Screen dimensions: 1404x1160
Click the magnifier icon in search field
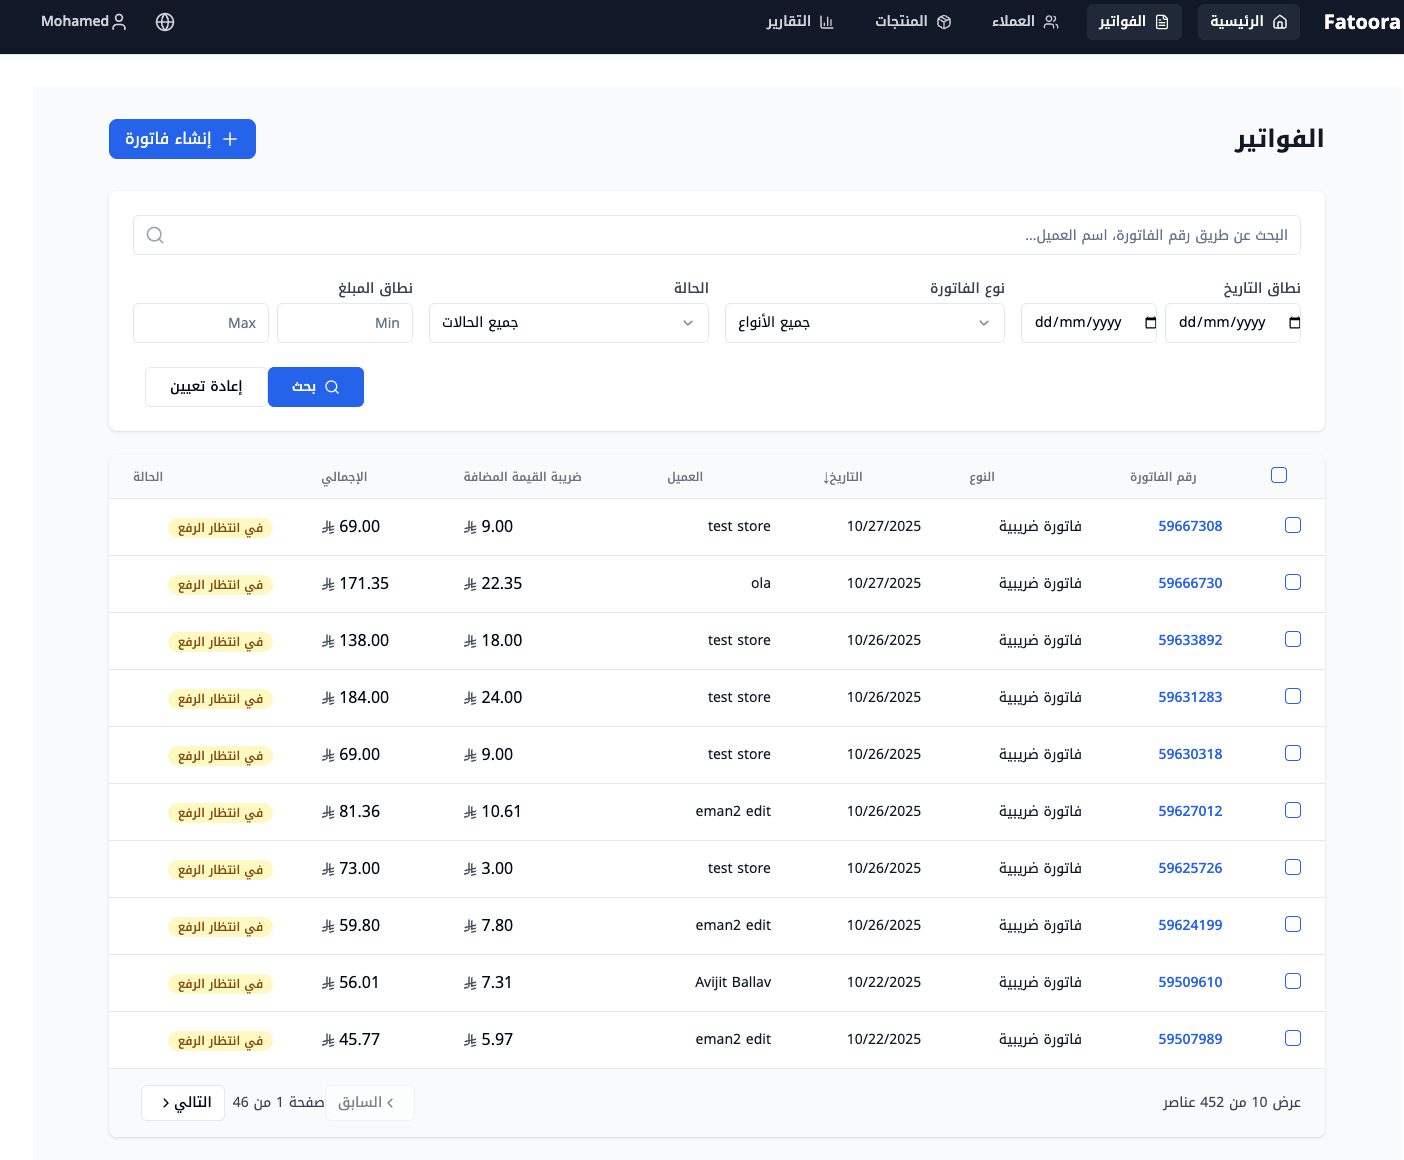tap(155, 235)
